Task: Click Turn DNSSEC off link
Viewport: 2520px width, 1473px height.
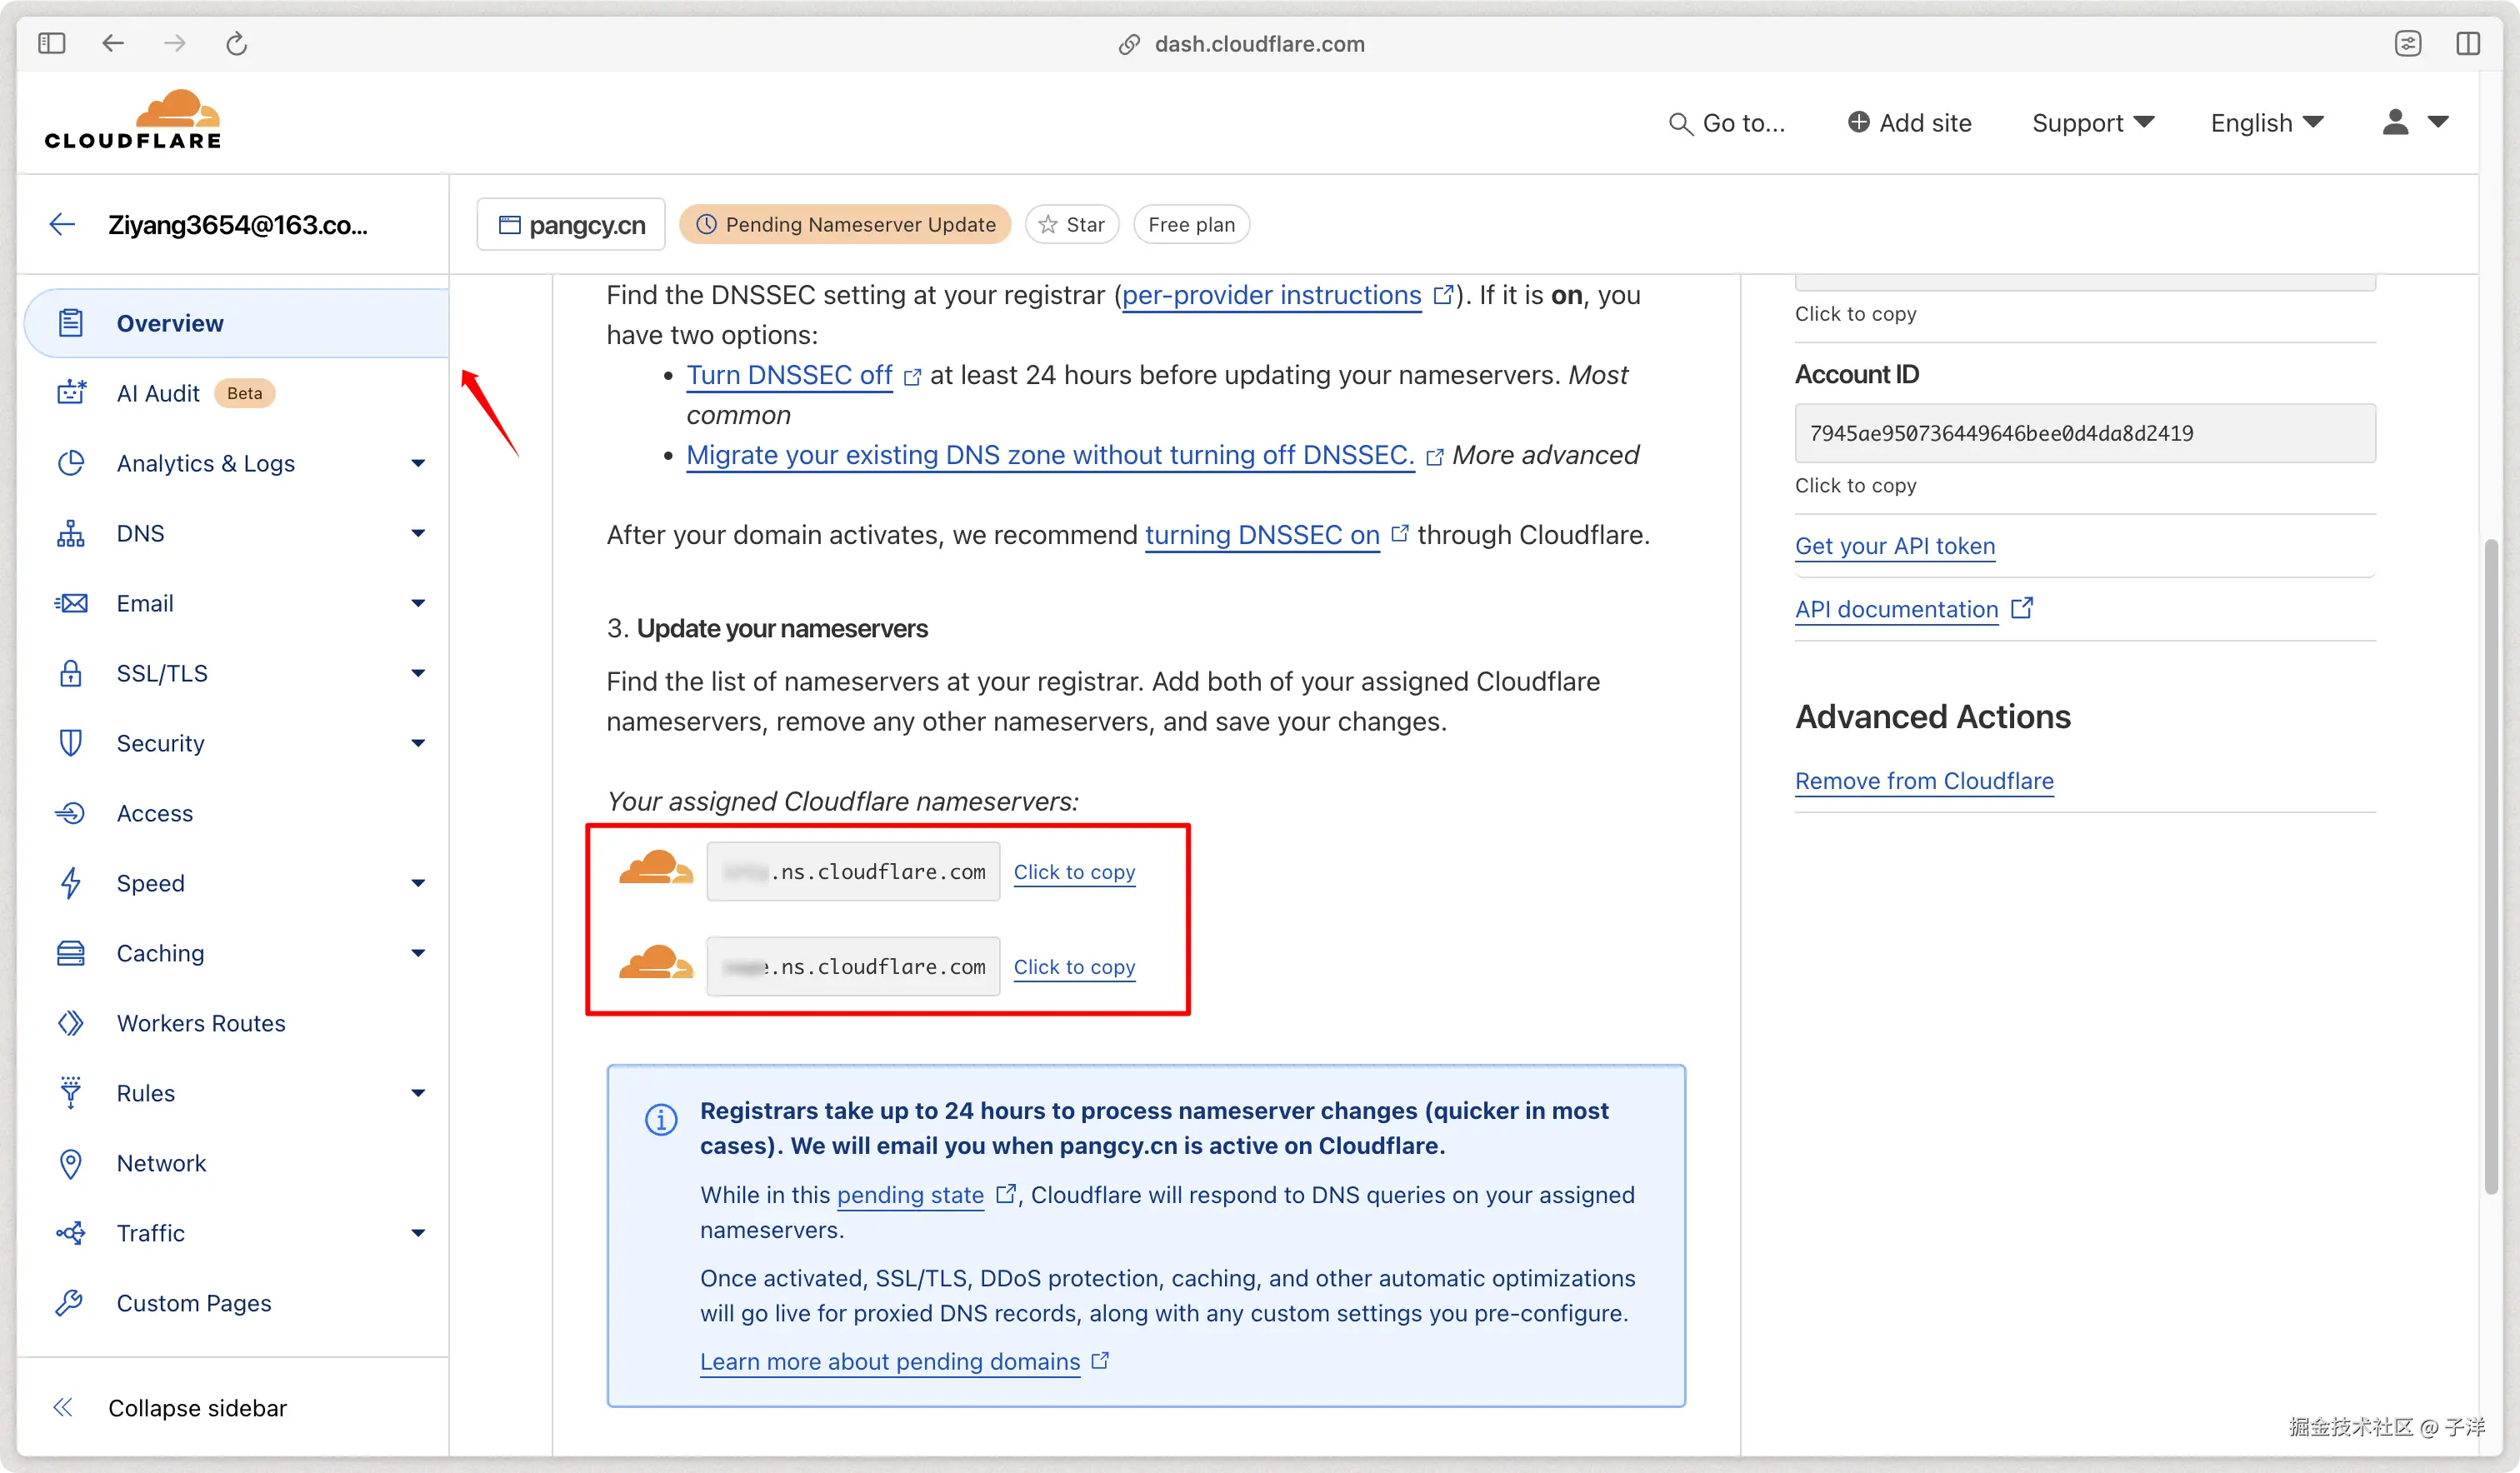Action: tap(789, 375)
